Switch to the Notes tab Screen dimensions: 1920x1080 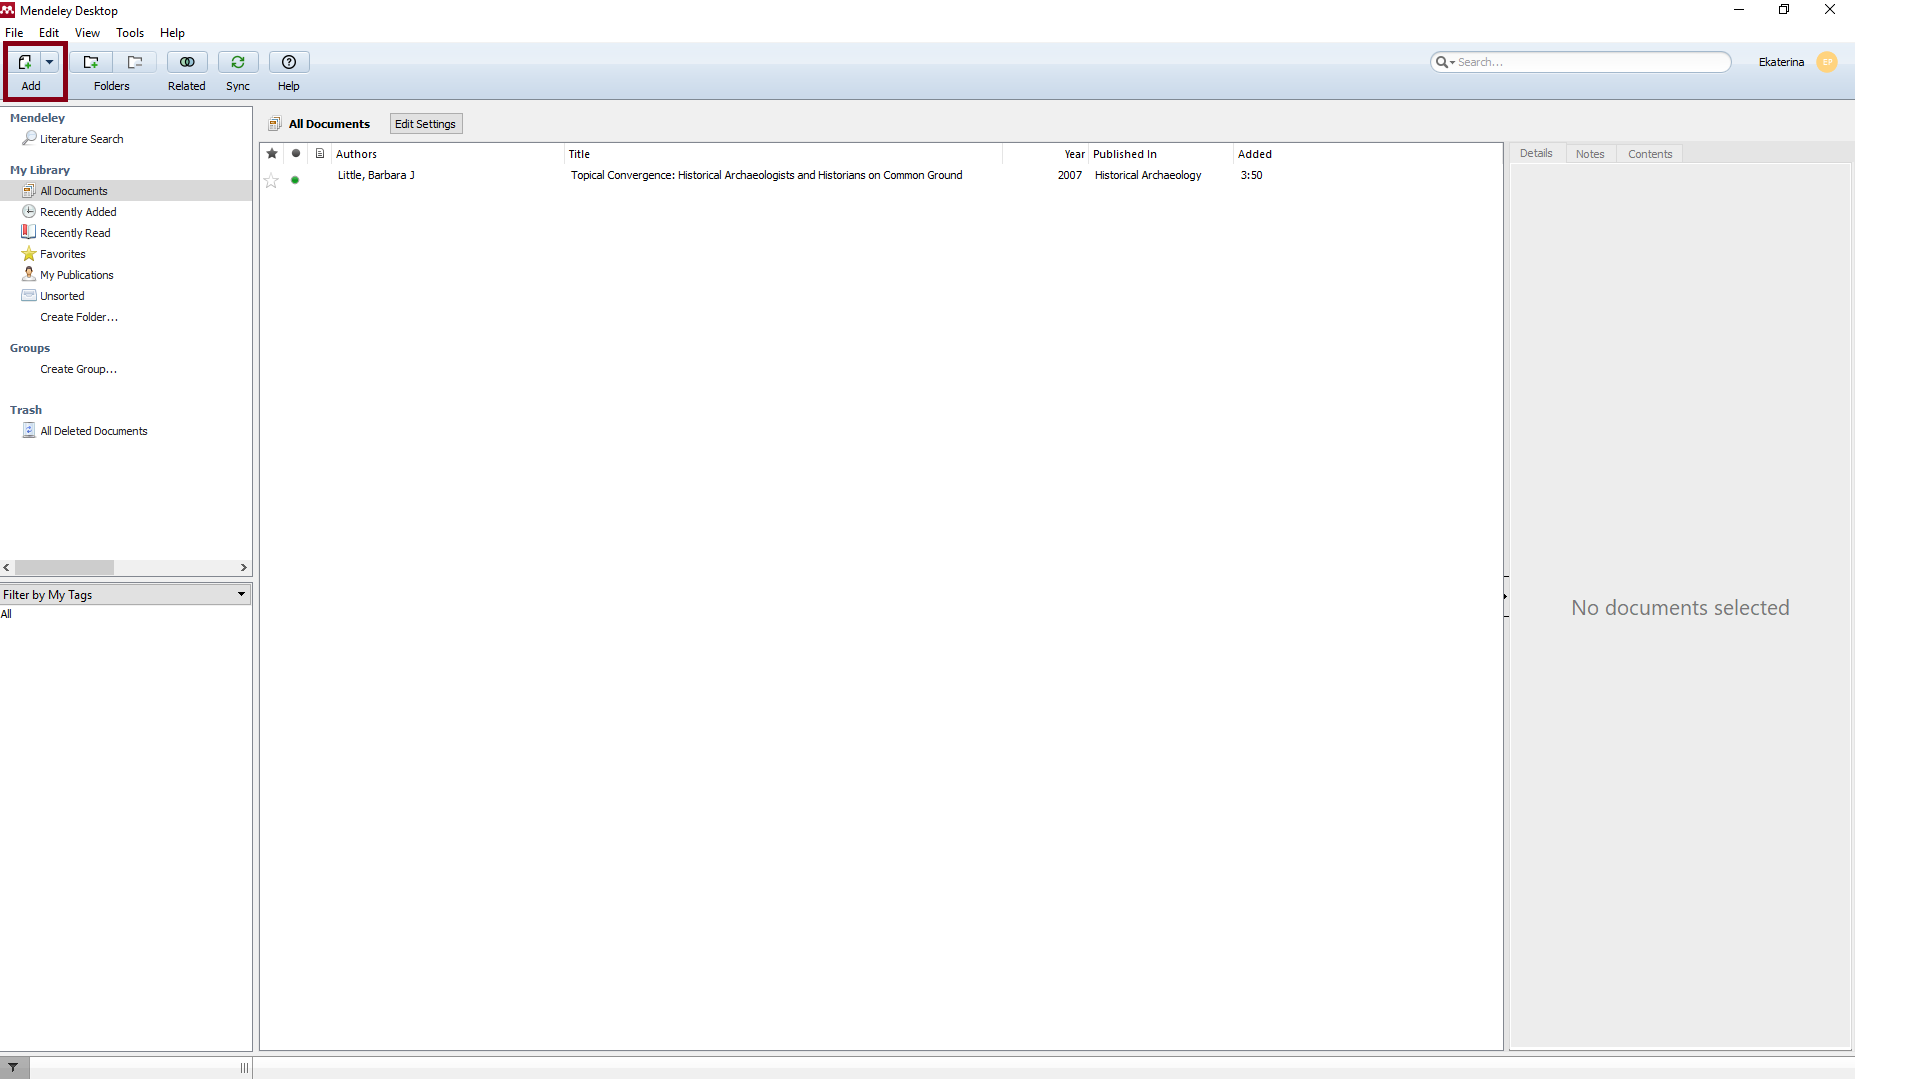(1590, 154)
